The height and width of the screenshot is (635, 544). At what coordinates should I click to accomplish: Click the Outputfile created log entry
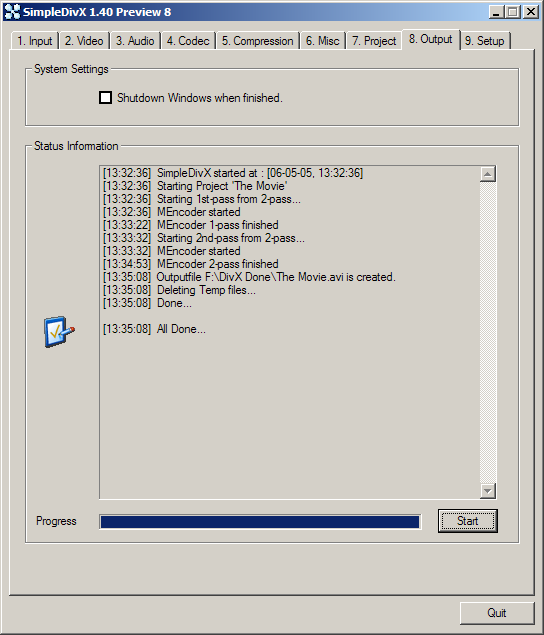tap(249, 277)
